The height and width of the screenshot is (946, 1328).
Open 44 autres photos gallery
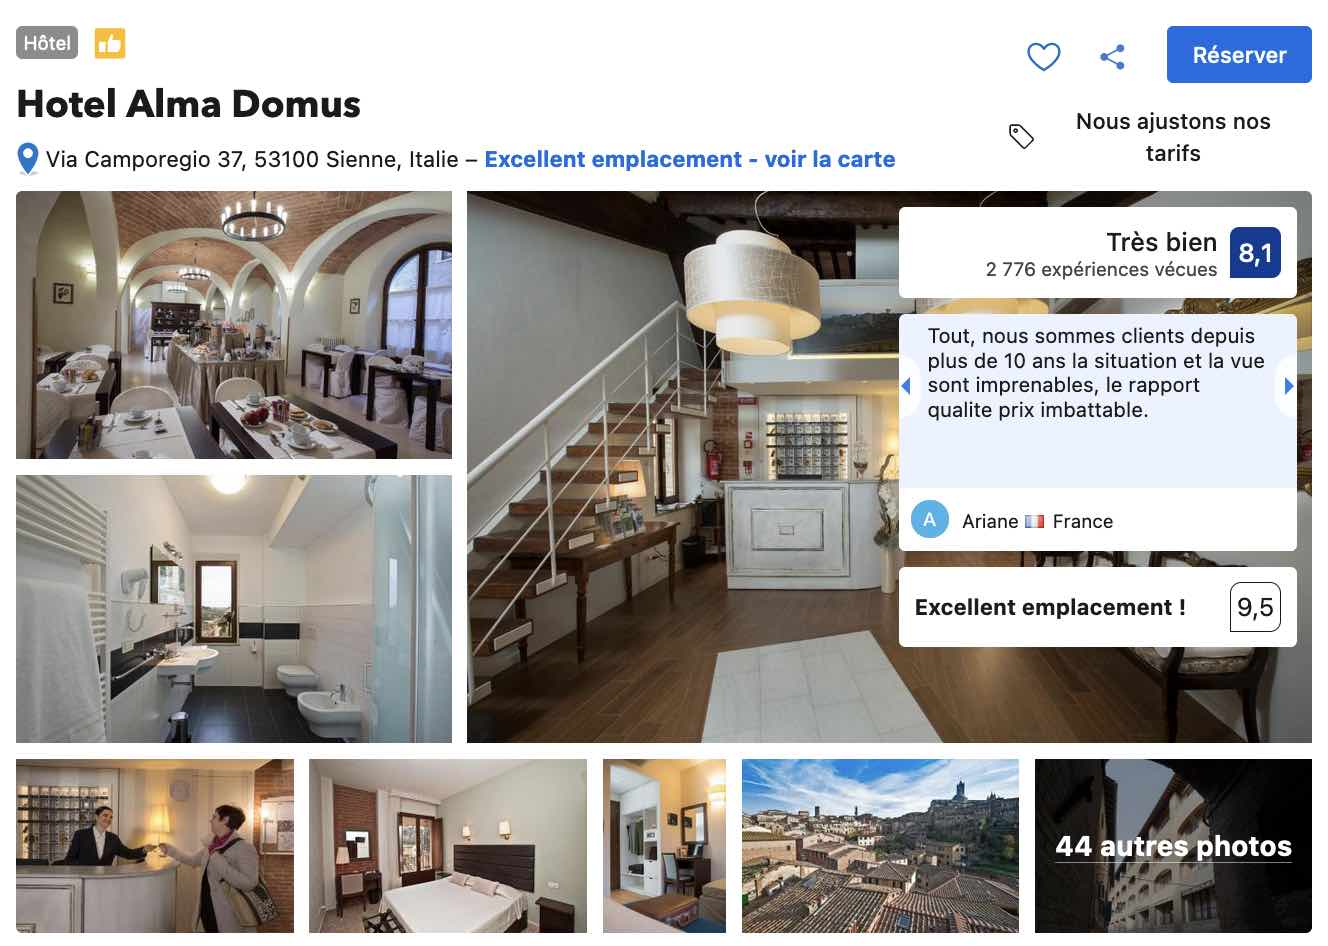[1173, 846]
